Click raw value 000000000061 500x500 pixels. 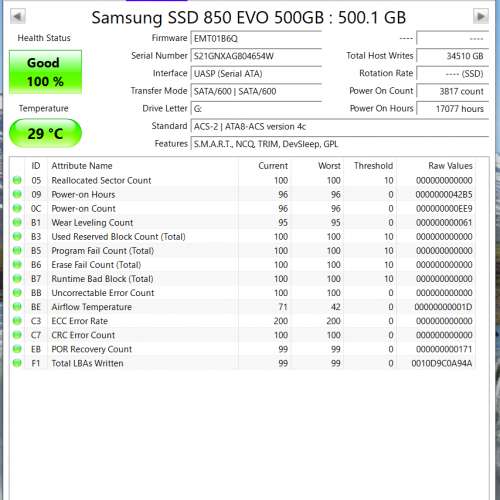pos(444,222)
